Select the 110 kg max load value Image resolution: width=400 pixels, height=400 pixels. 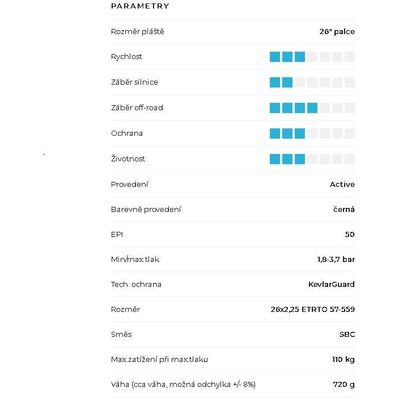343,359
